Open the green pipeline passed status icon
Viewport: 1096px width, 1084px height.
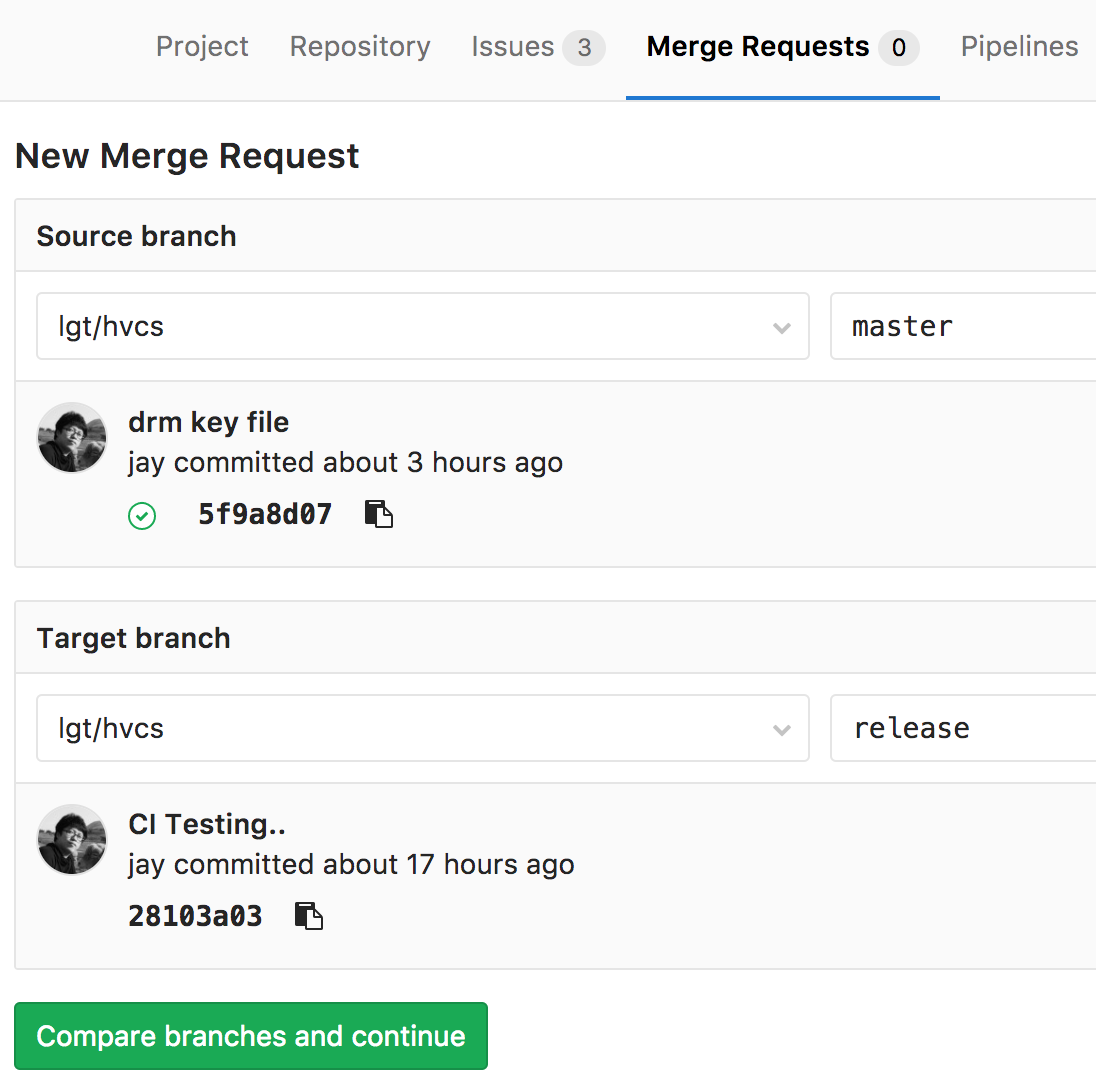pos(142,516)
